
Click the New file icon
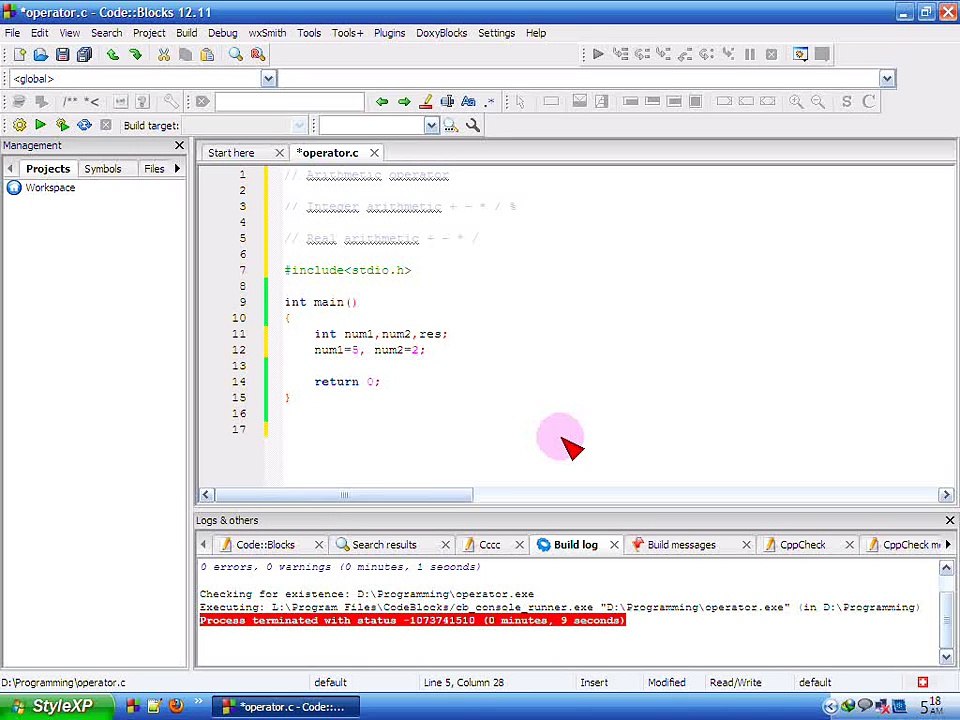pos(20,54)
